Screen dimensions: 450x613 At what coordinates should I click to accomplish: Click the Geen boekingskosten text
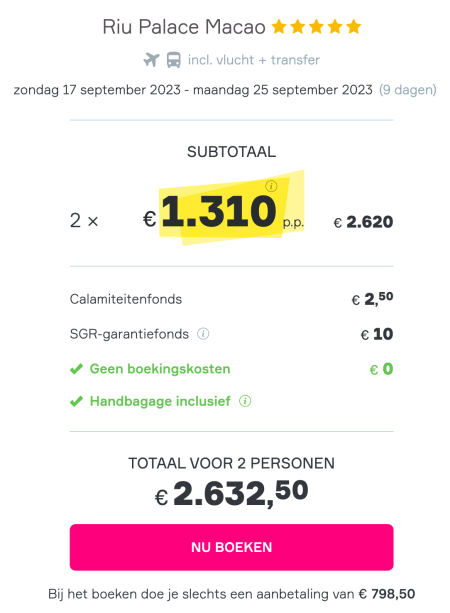(160, 369)
